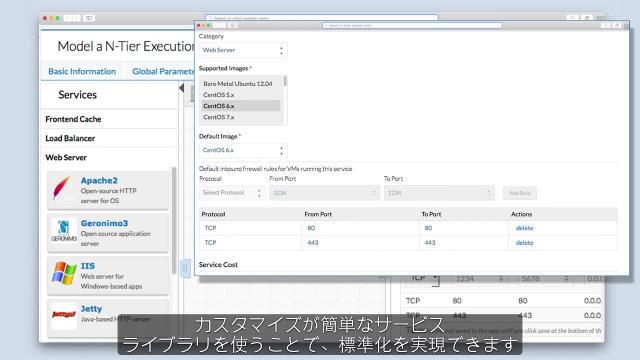
Task: Open the Apache2 service title link
Action: [x=99, y=180]
